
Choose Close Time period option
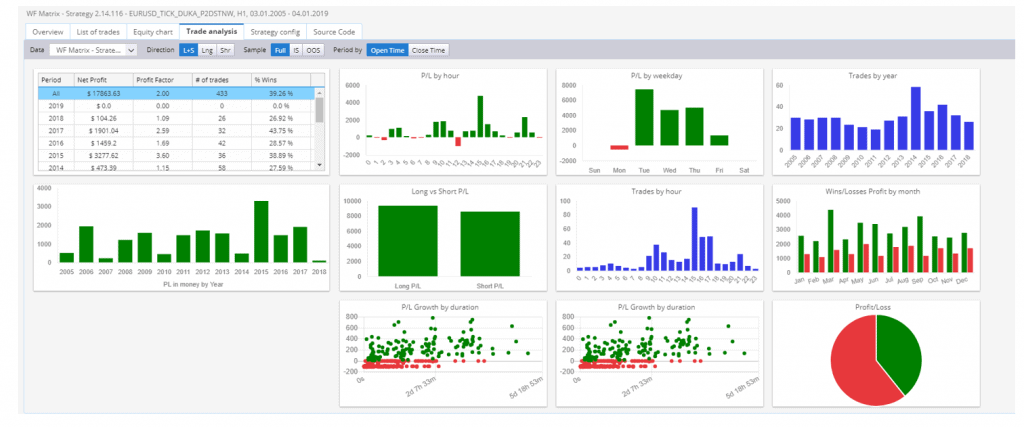(428, 50)
